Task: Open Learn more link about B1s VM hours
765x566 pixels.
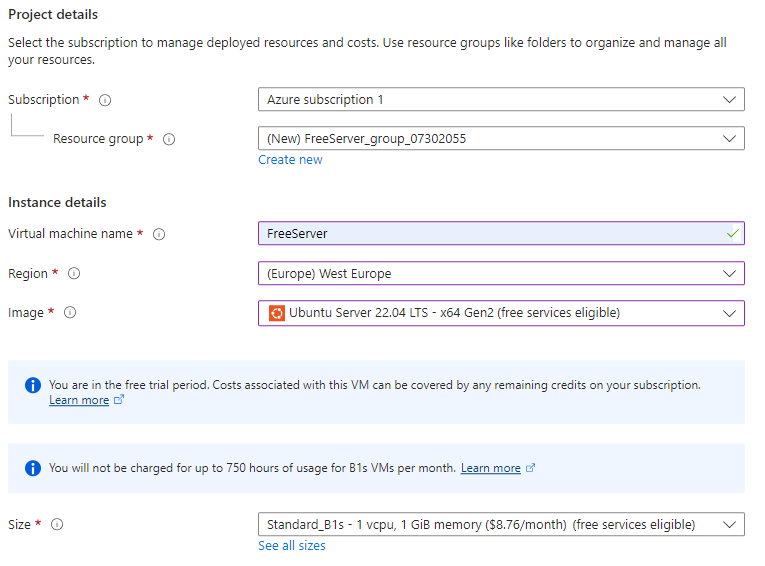Action: coord(491,468)
